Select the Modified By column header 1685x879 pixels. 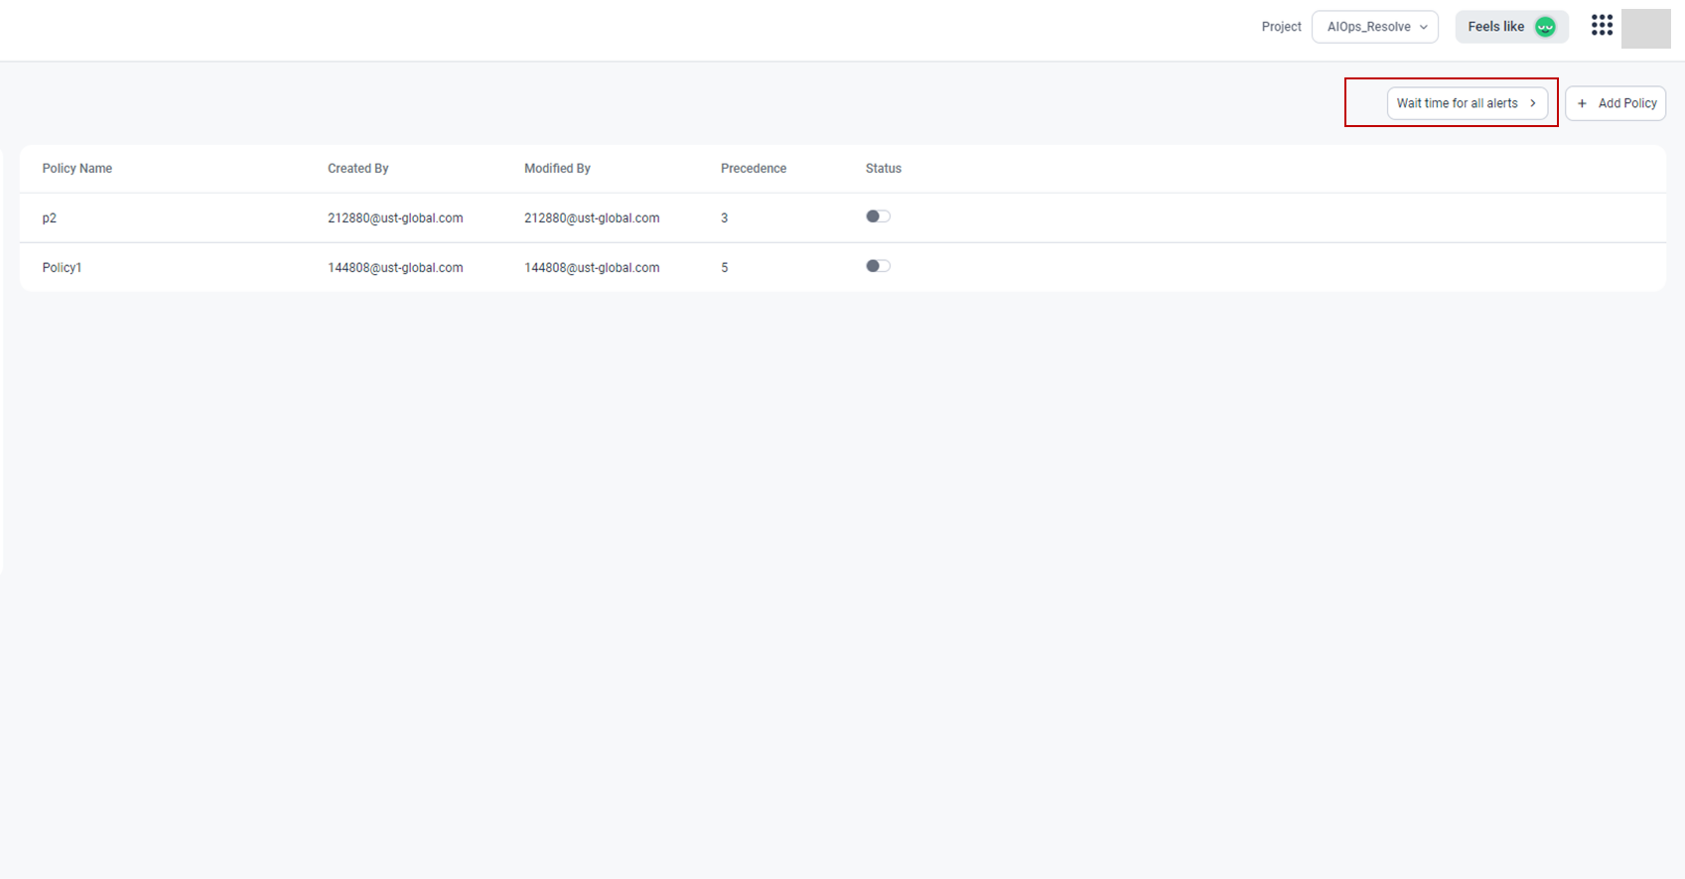tap(557, 168)
